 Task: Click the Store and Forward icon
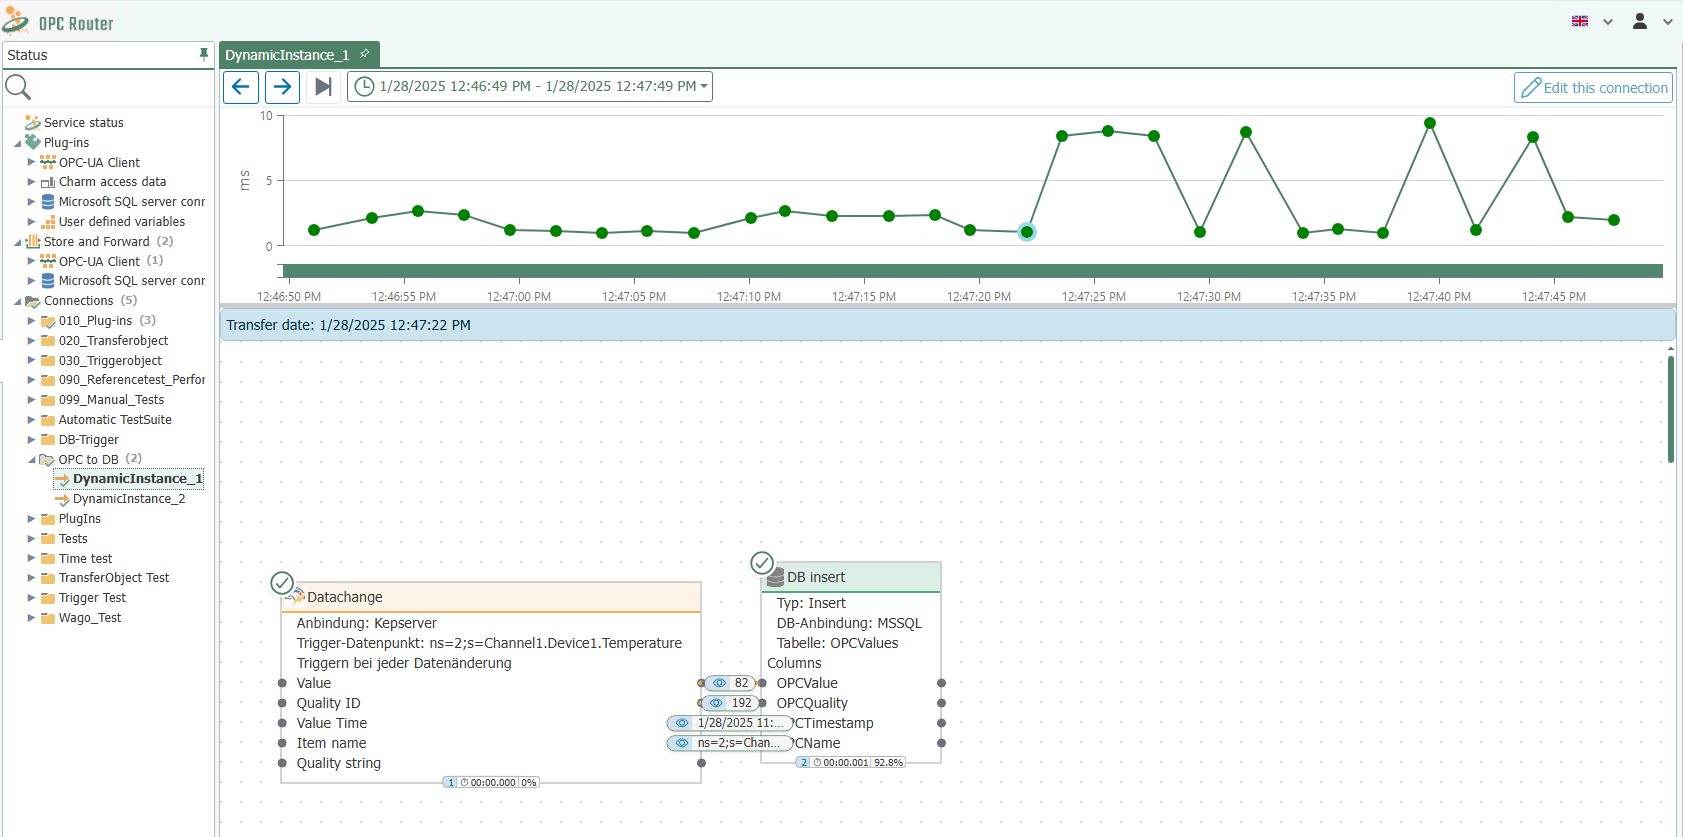(x=33, y=241)
